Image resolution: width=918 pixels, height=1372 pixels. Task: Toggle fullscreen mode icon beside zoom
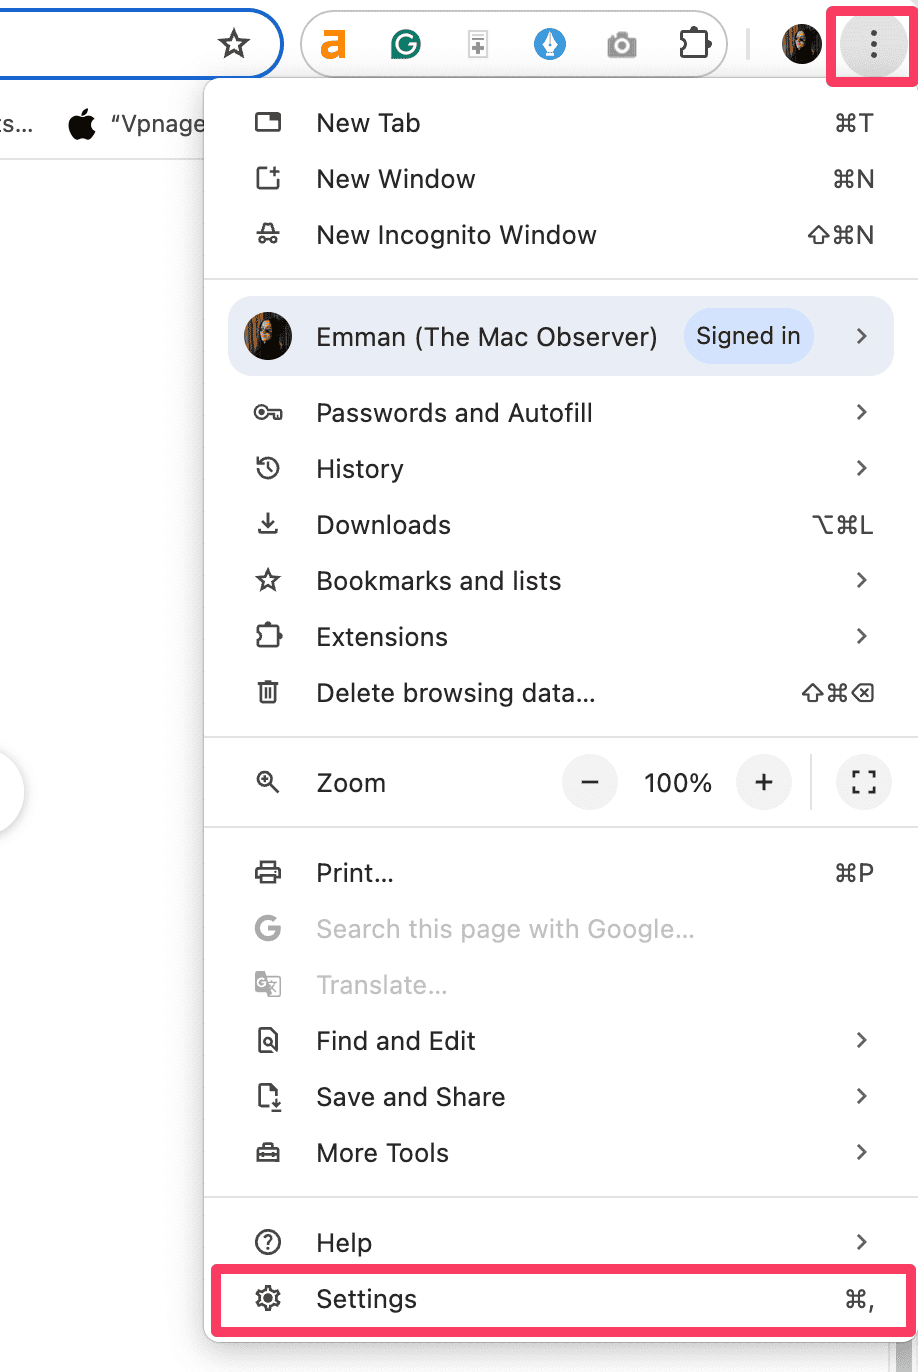(863, 782)
